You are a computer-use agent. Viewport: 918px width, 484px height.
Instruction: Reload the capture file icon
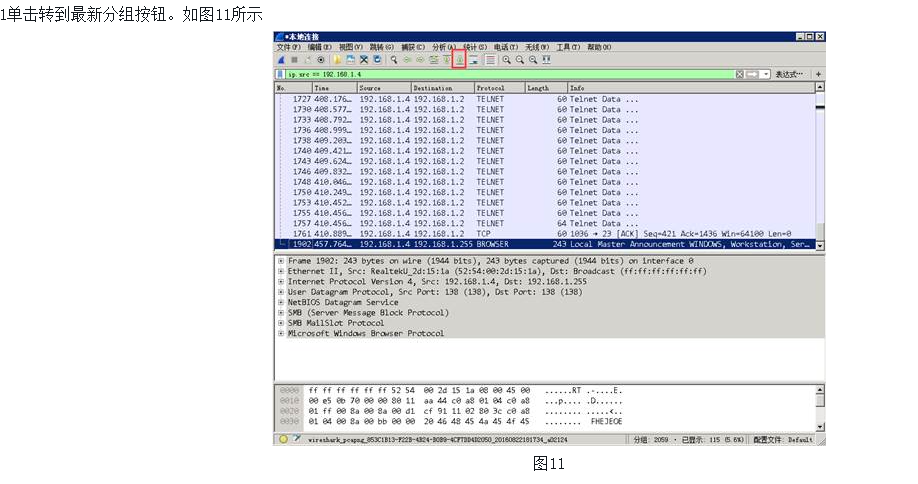377,60
